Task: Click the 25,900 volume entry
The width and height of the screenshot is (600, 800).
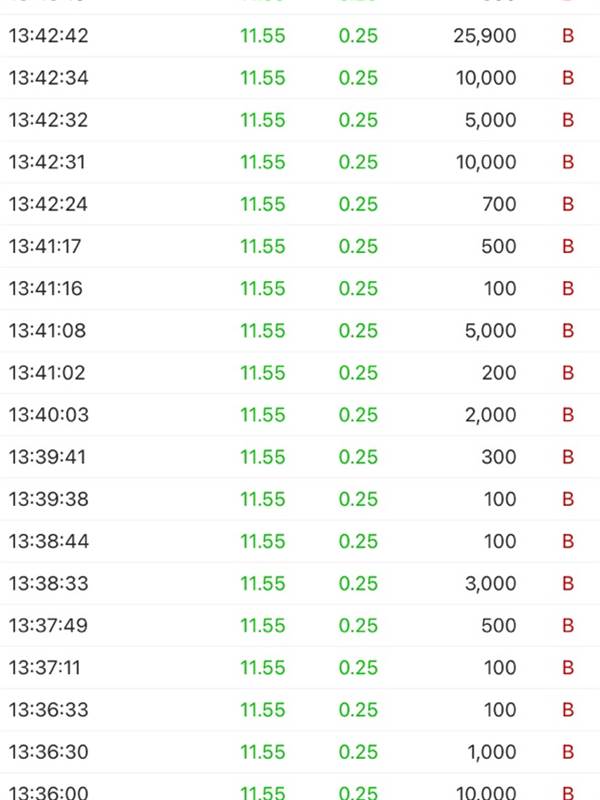Action: pos(485,36)
